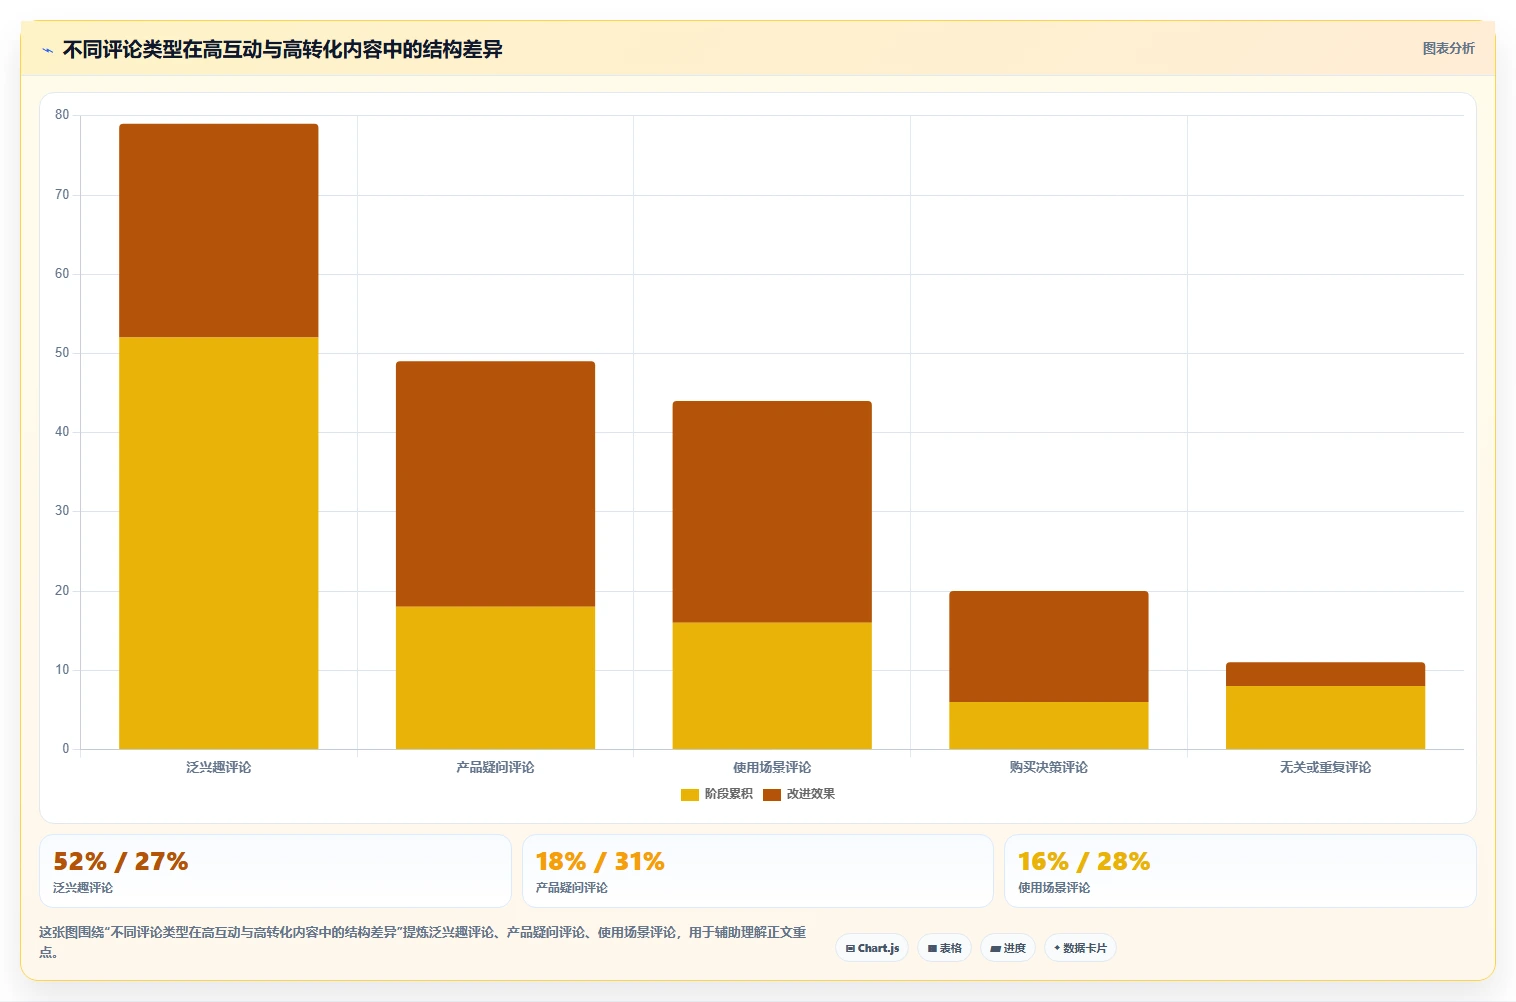Click the 80 y-axis tick label

[62, 115]
